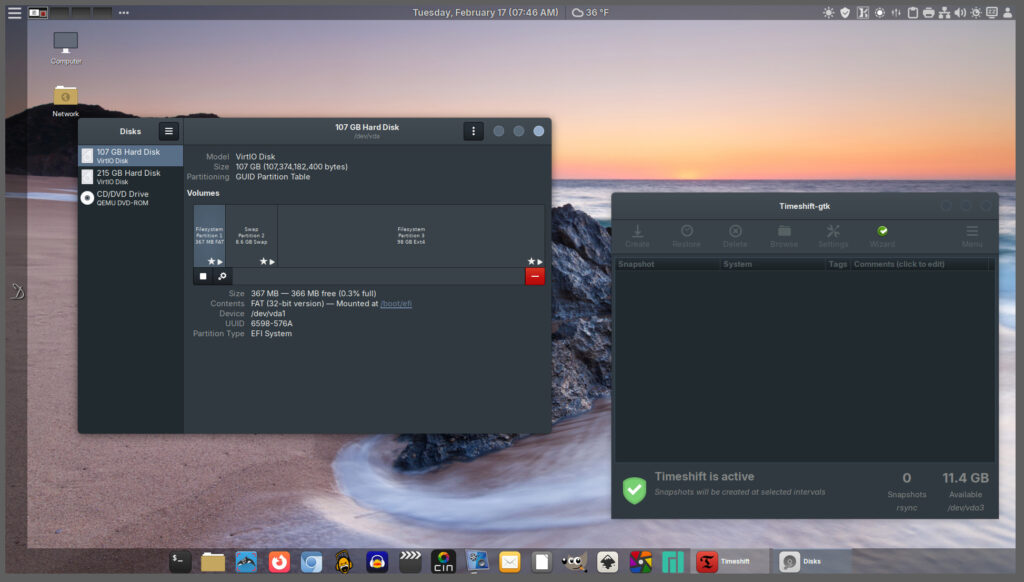The height and width of the screenshot is (582, 1024).
Task: Open additional partition options gears icon
Action: (x=222, y=276)
